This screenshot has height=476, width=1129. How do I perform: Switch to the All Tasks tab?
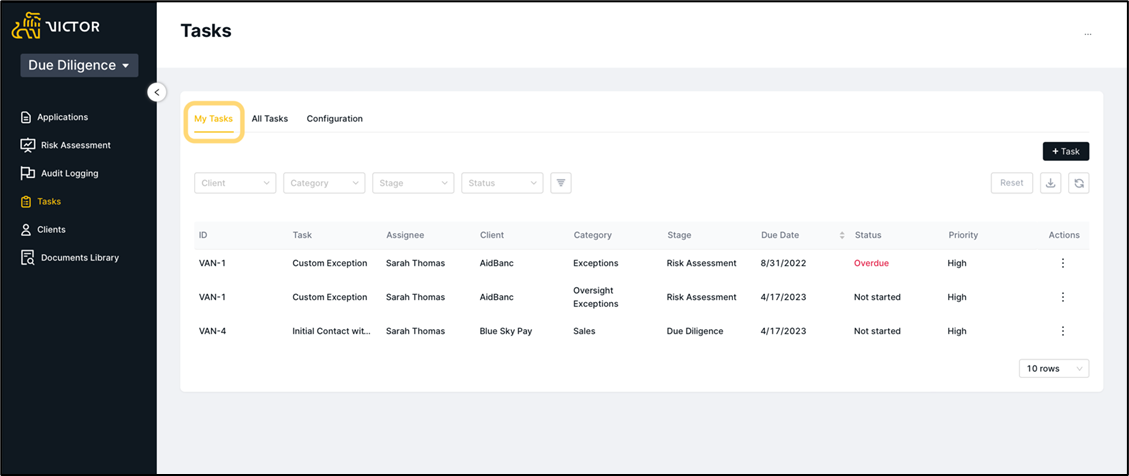[x=269, y=119]
